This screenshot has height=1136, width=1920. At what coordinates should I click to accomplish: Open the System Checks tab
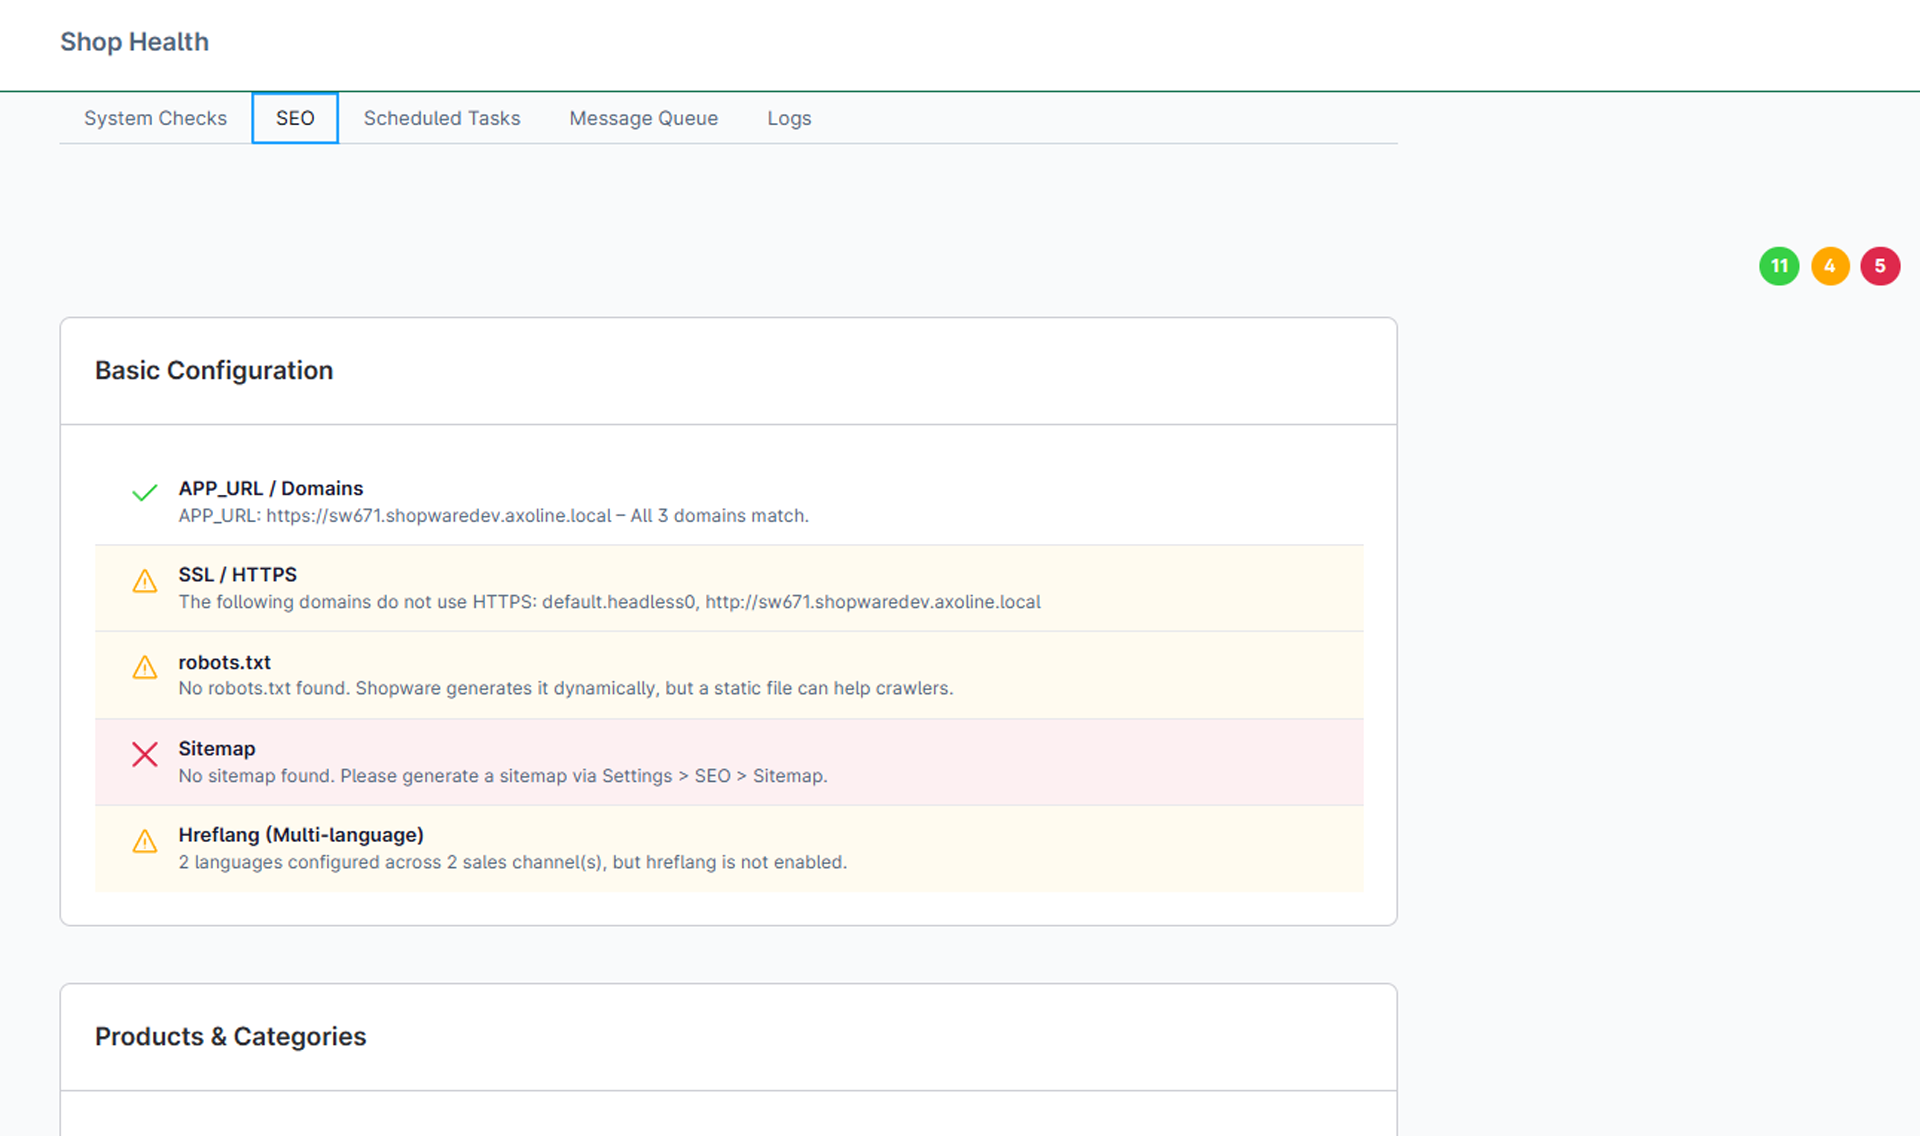(x=155, y=118)
